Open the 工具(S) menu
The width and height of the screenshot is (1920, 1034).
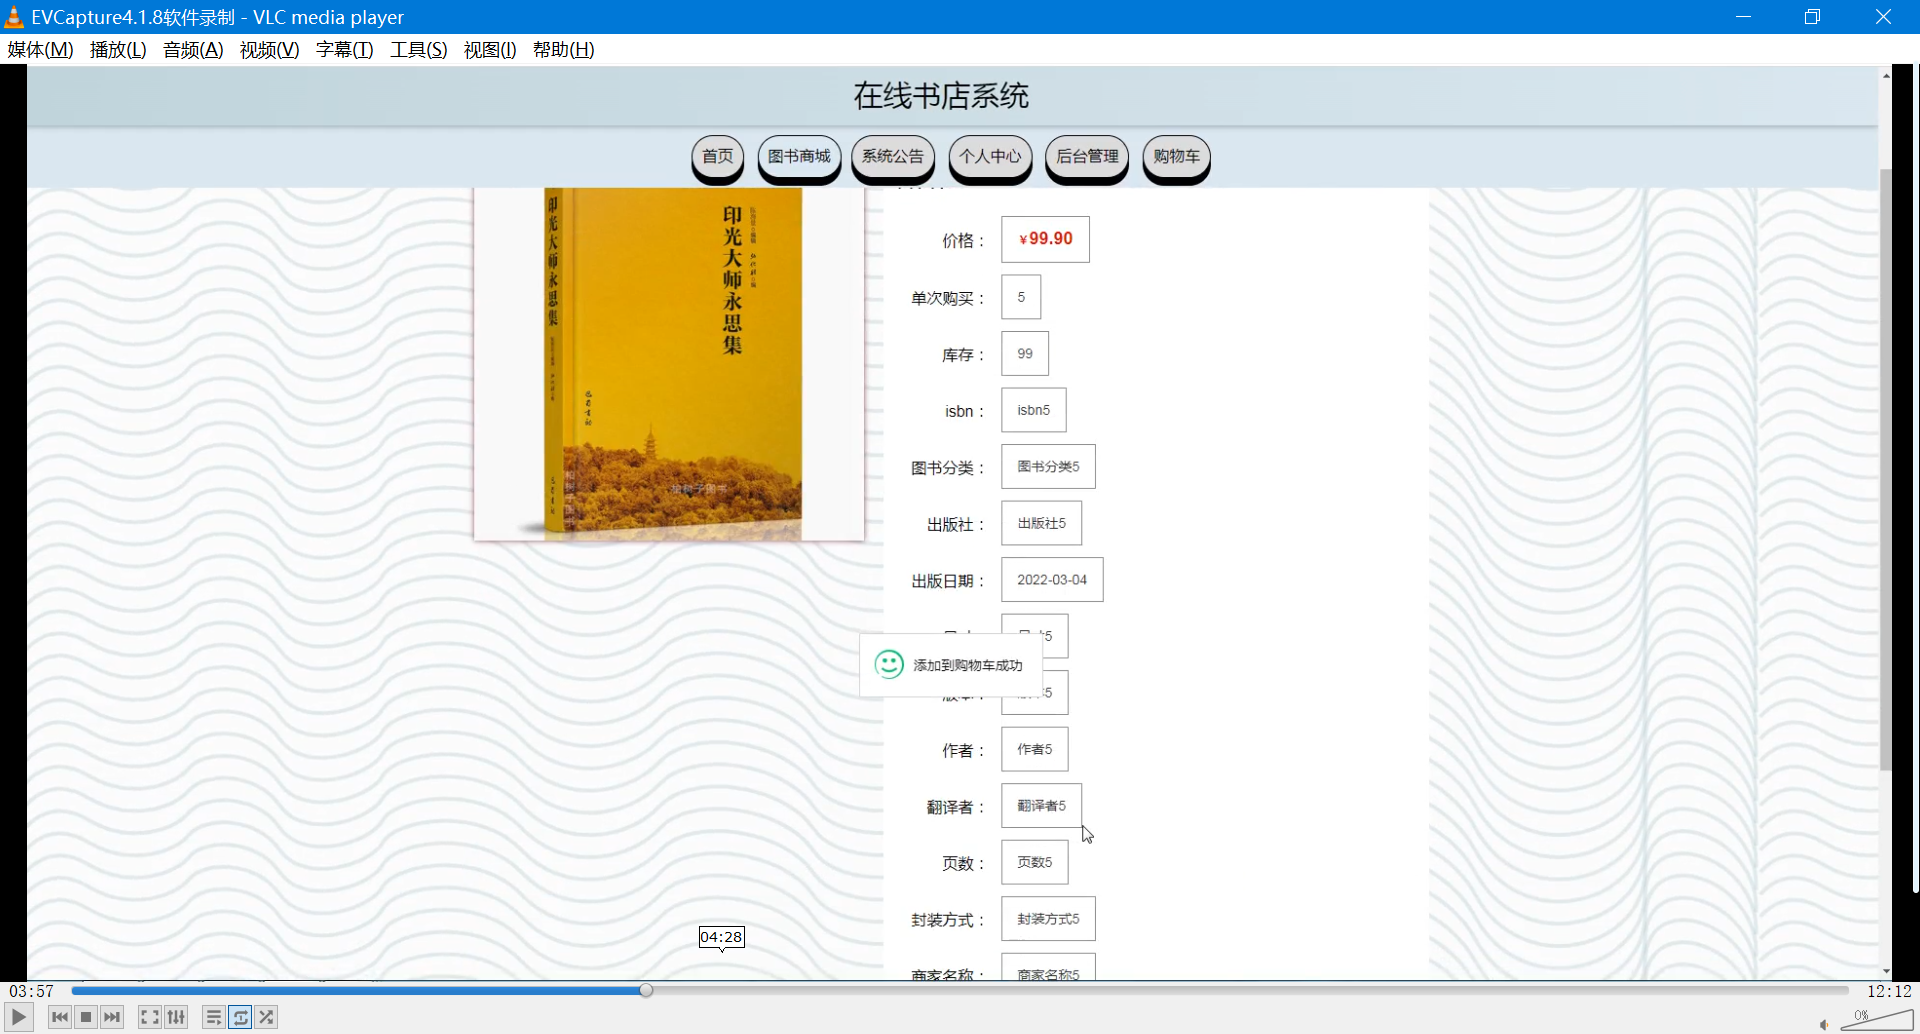(x=418, y=50)
